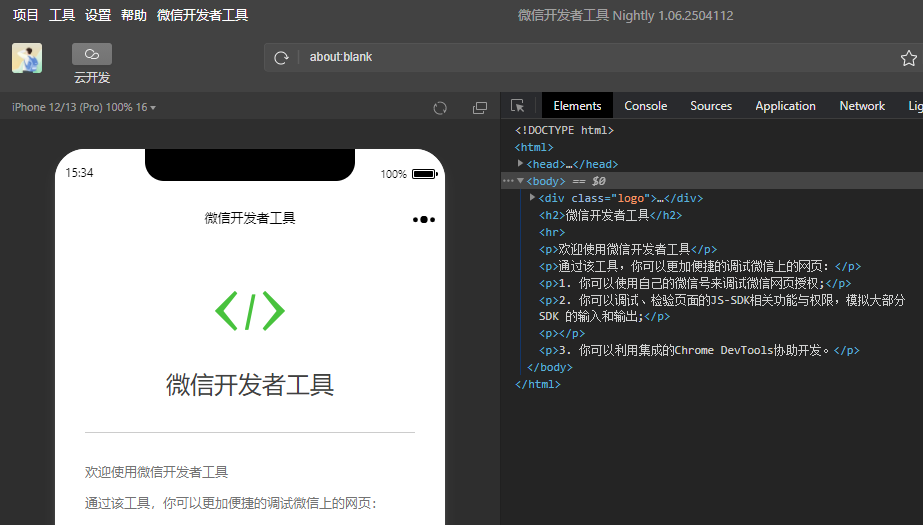
Task: Select the p 欢迎使用微信开发者工具 element
Action: (x=627, y=250)
